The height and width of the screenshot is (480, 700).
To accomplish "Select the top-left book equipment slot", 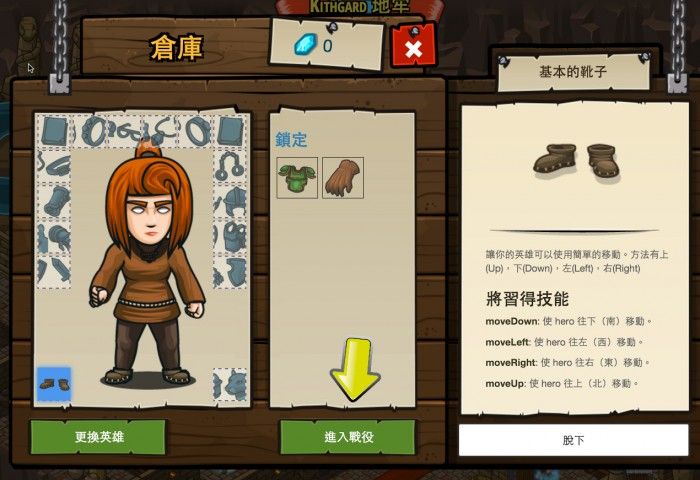I will pos(54,131).
